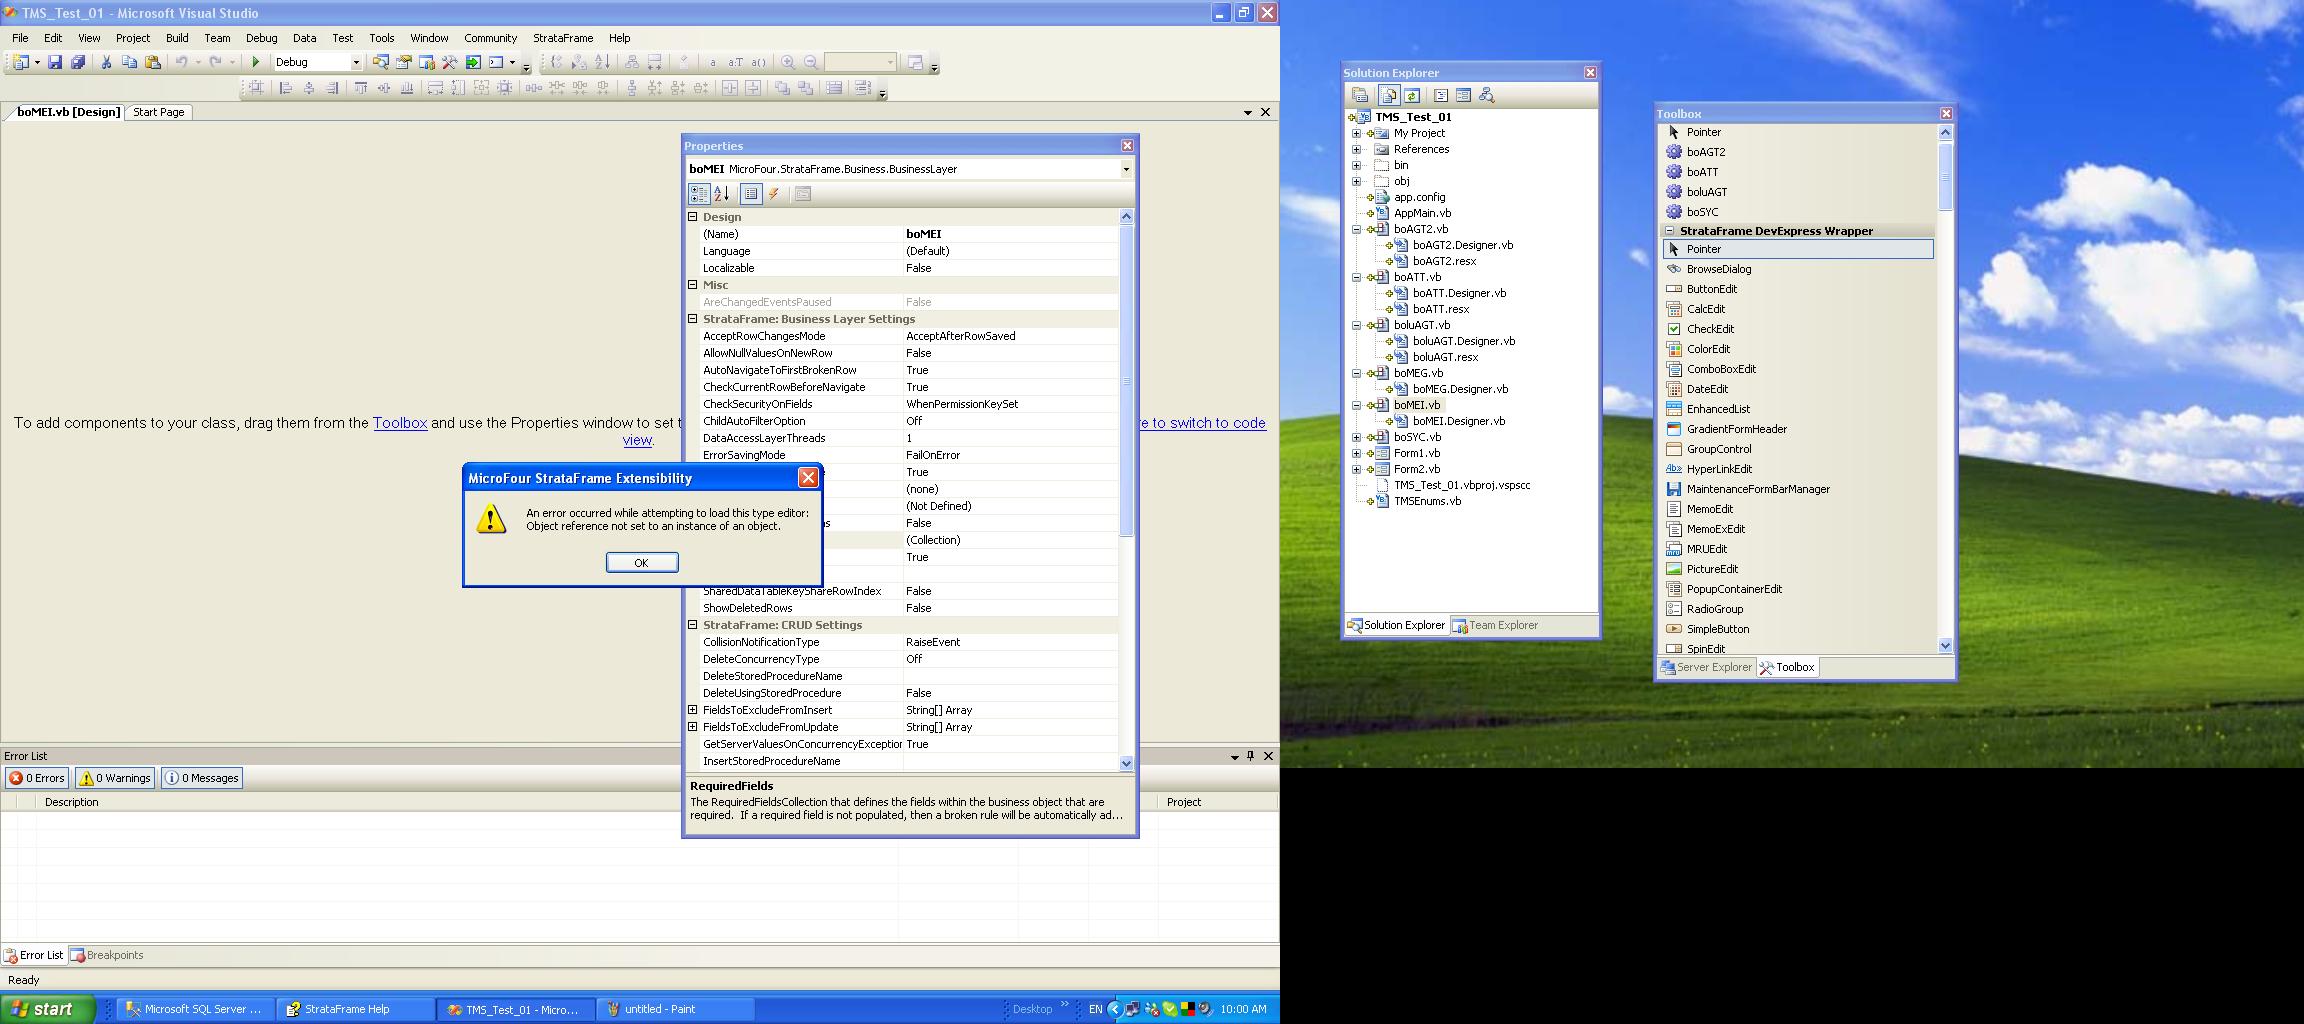Switch to the Start Page tab
Screen dimensions: 2304x1024
159,112
